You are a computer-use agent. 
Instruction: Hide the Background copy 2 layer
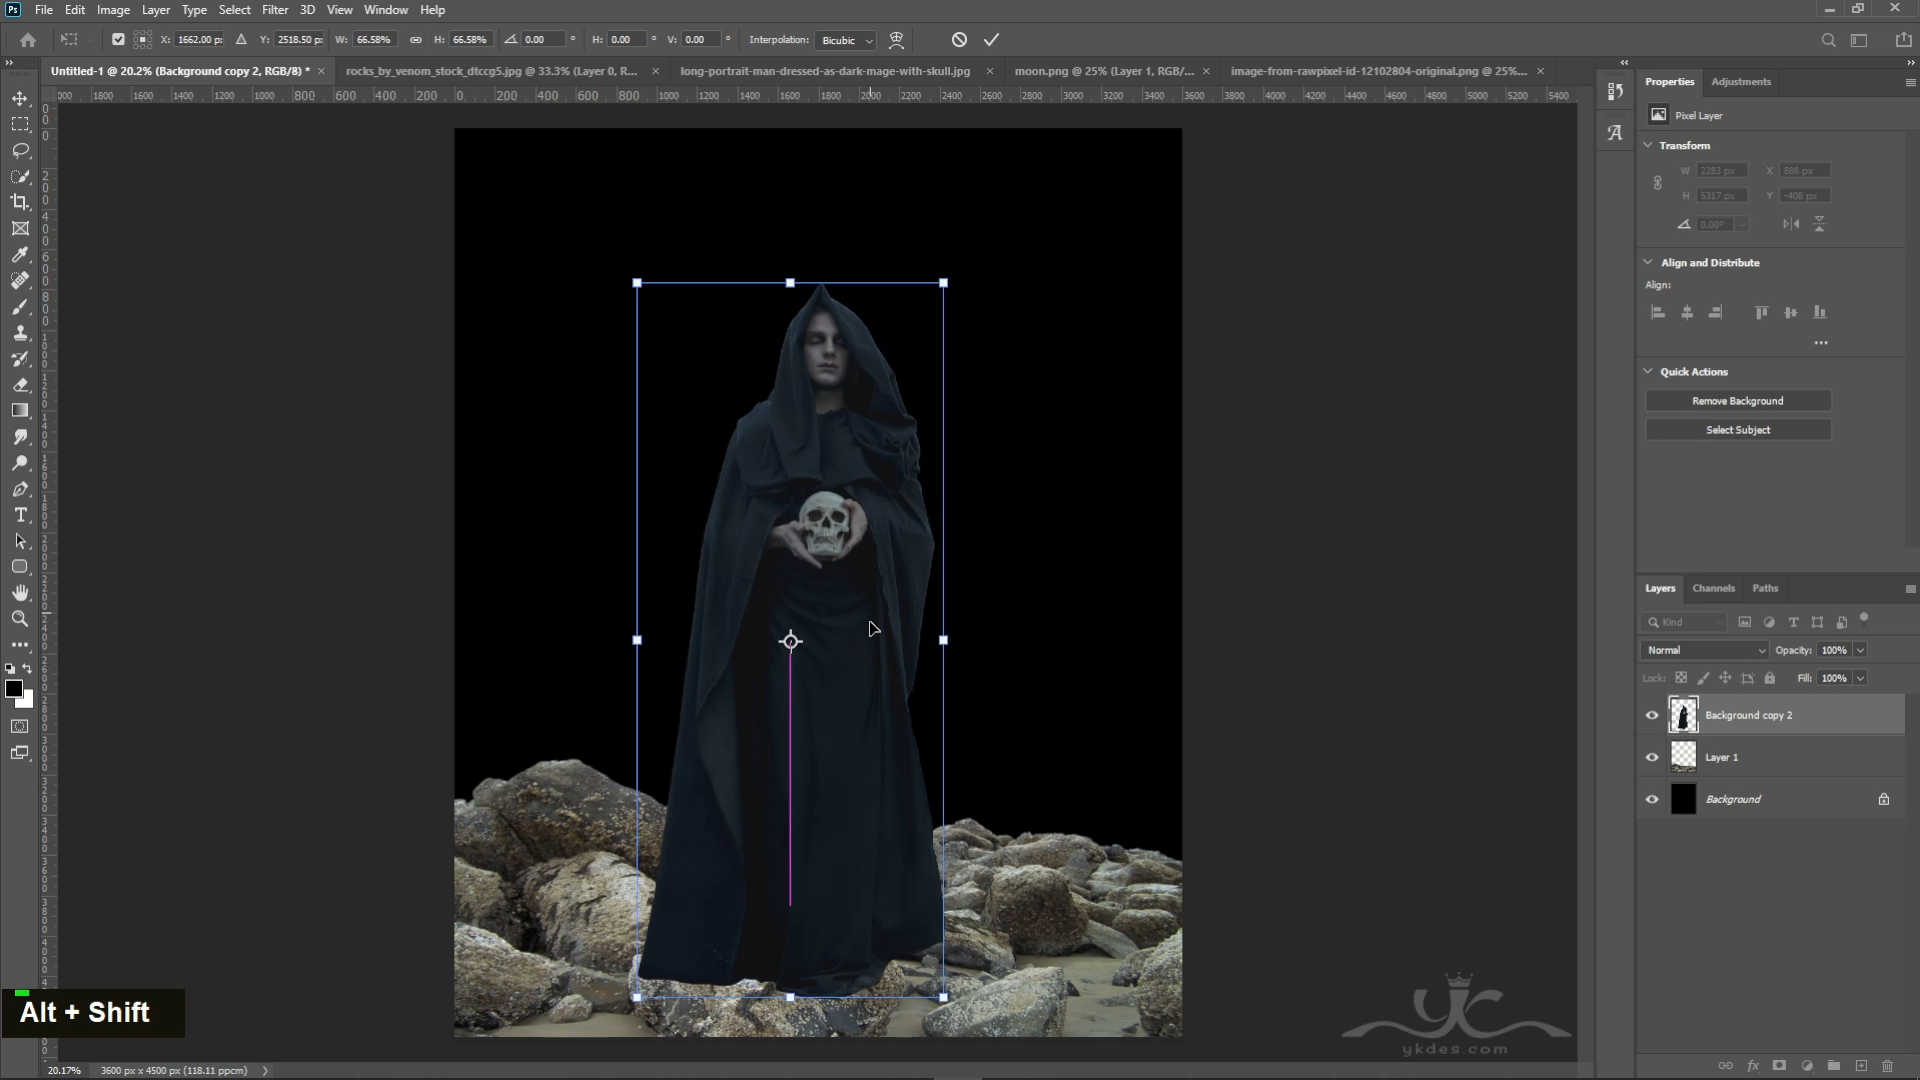coord(1652,715)
